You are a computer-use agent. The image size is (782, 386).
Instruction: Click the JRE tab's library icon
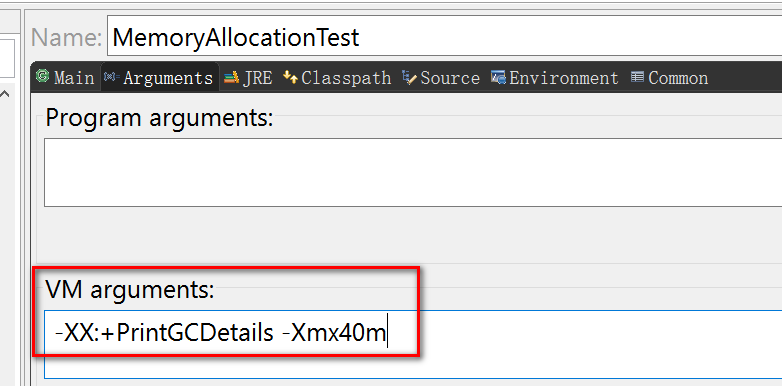coord(231,78)
